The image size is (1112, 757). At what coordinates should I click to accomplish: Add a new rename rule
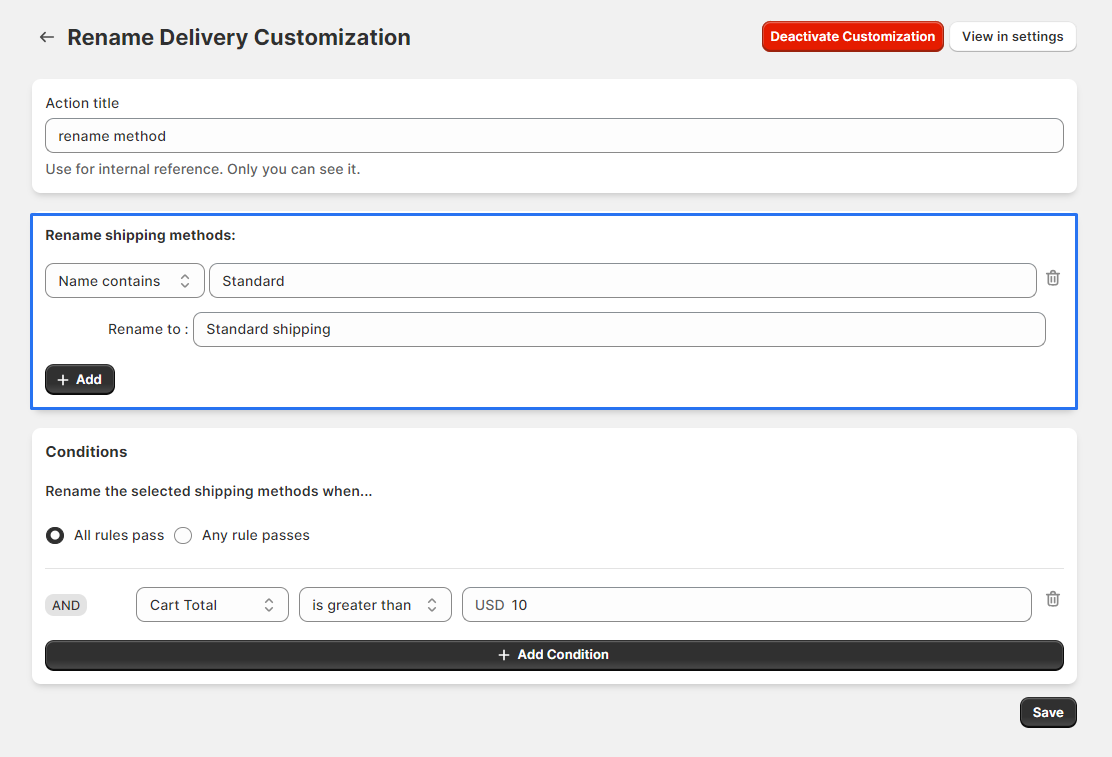point(79,379)
